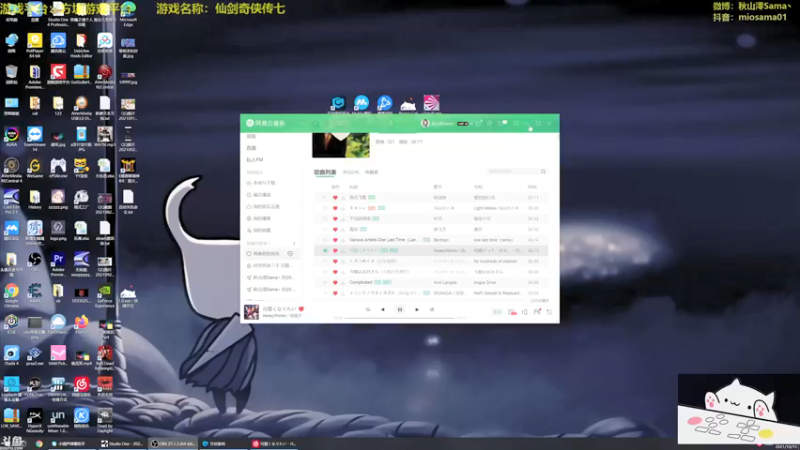Click the search box in NetEase title bar
Screen dimensions: 800x450
pyautogui.click(x=357, y=123)
